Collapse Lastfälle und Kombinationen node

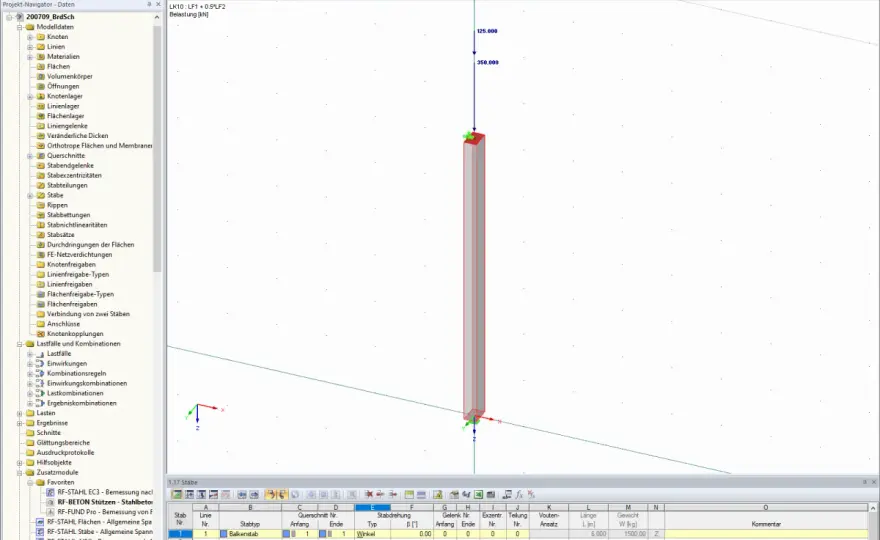coord(20,344)
